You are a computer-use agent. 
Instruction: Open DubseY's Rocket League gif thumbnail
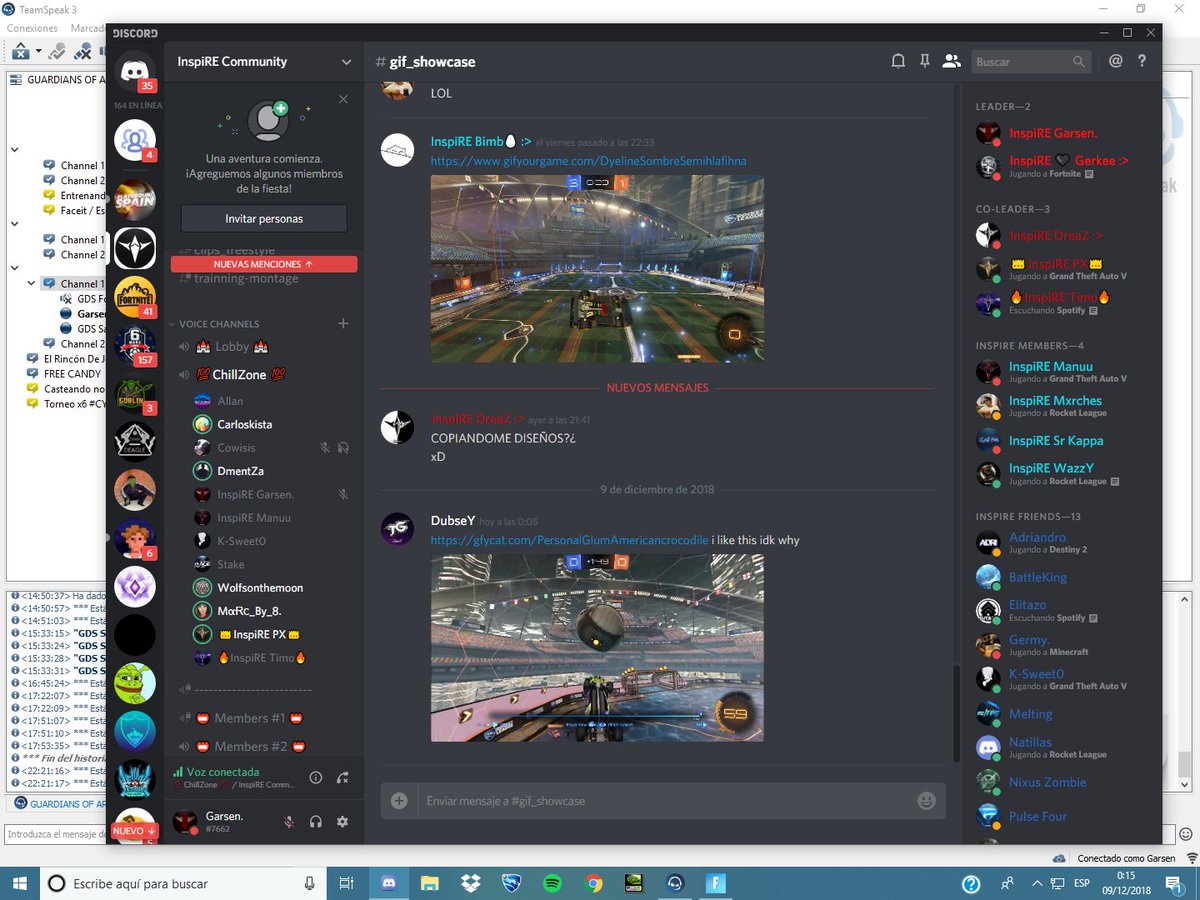pyautogui.click(x=597, y=648)
